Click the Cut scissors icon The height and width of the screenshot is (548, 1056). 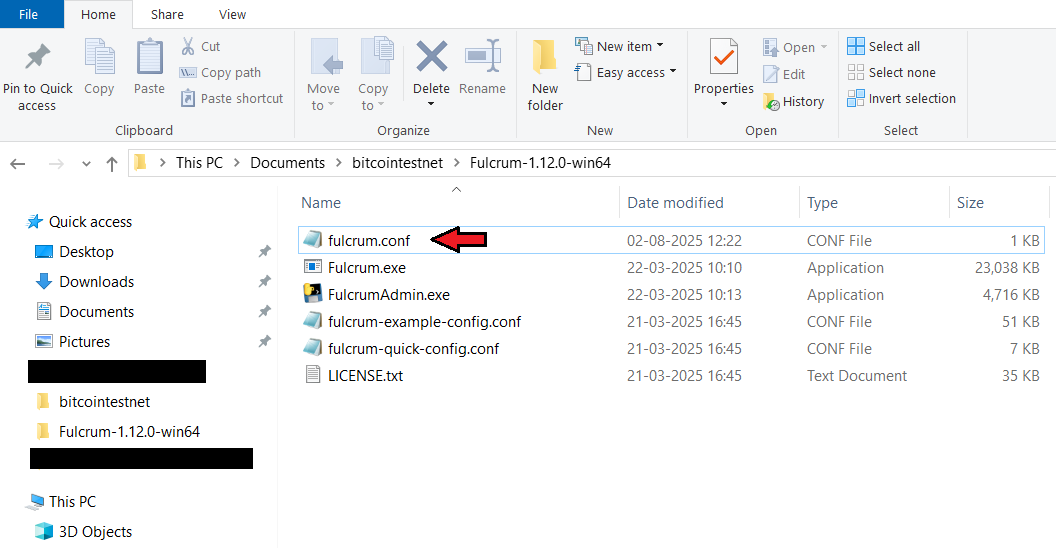pos(188,46)
